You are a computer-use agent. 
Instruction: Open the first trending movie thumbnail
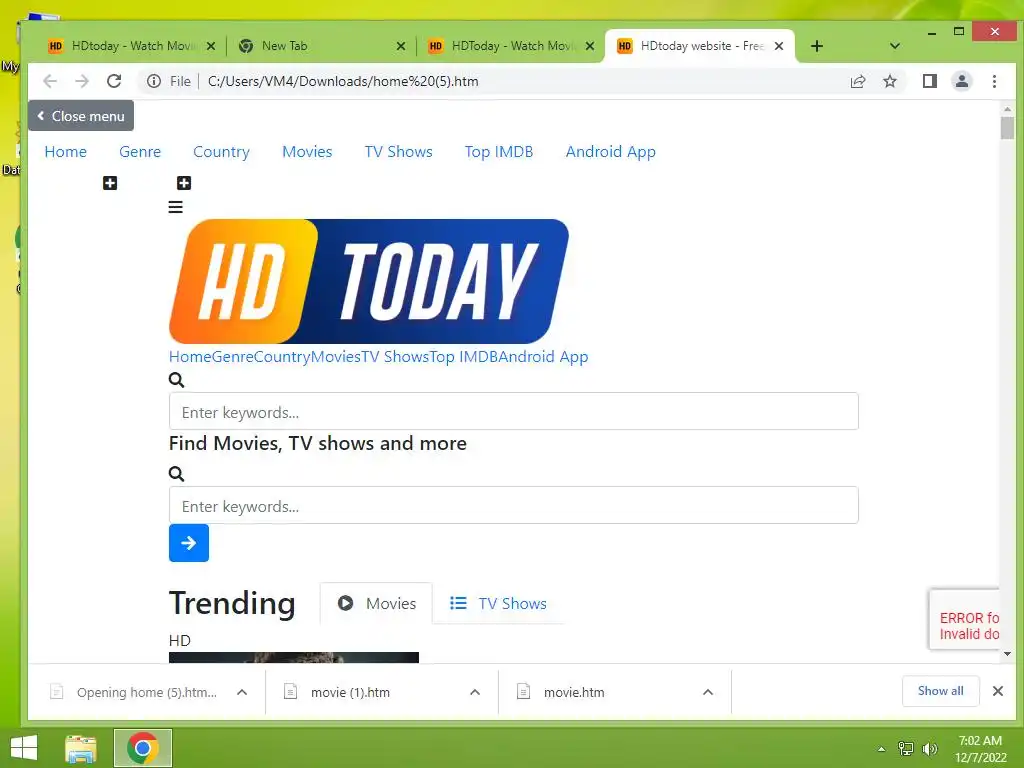pyautogui.click(x=294, y=657)
